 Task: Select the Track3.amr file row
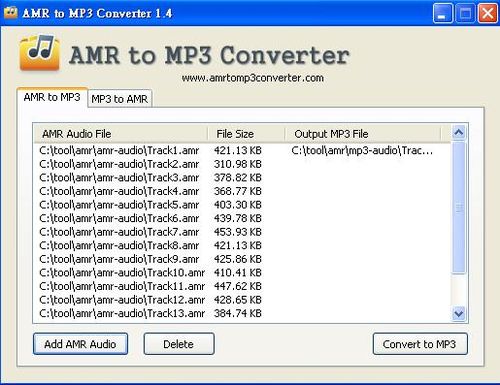(x=242, y=178)
